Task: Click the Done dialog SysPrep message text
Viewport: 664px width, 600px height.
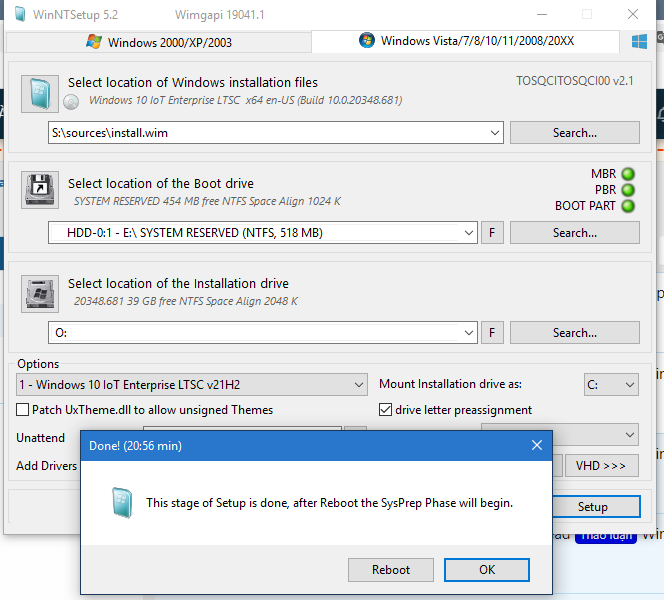Action: tap(329, 503)
